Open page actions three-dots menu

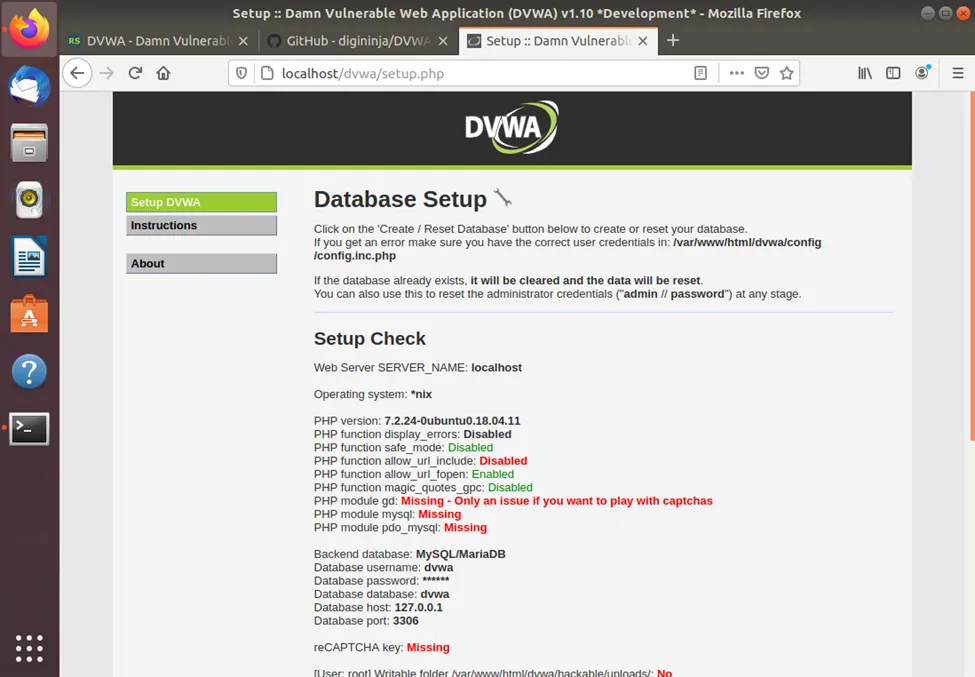click(x=737, y=73)
